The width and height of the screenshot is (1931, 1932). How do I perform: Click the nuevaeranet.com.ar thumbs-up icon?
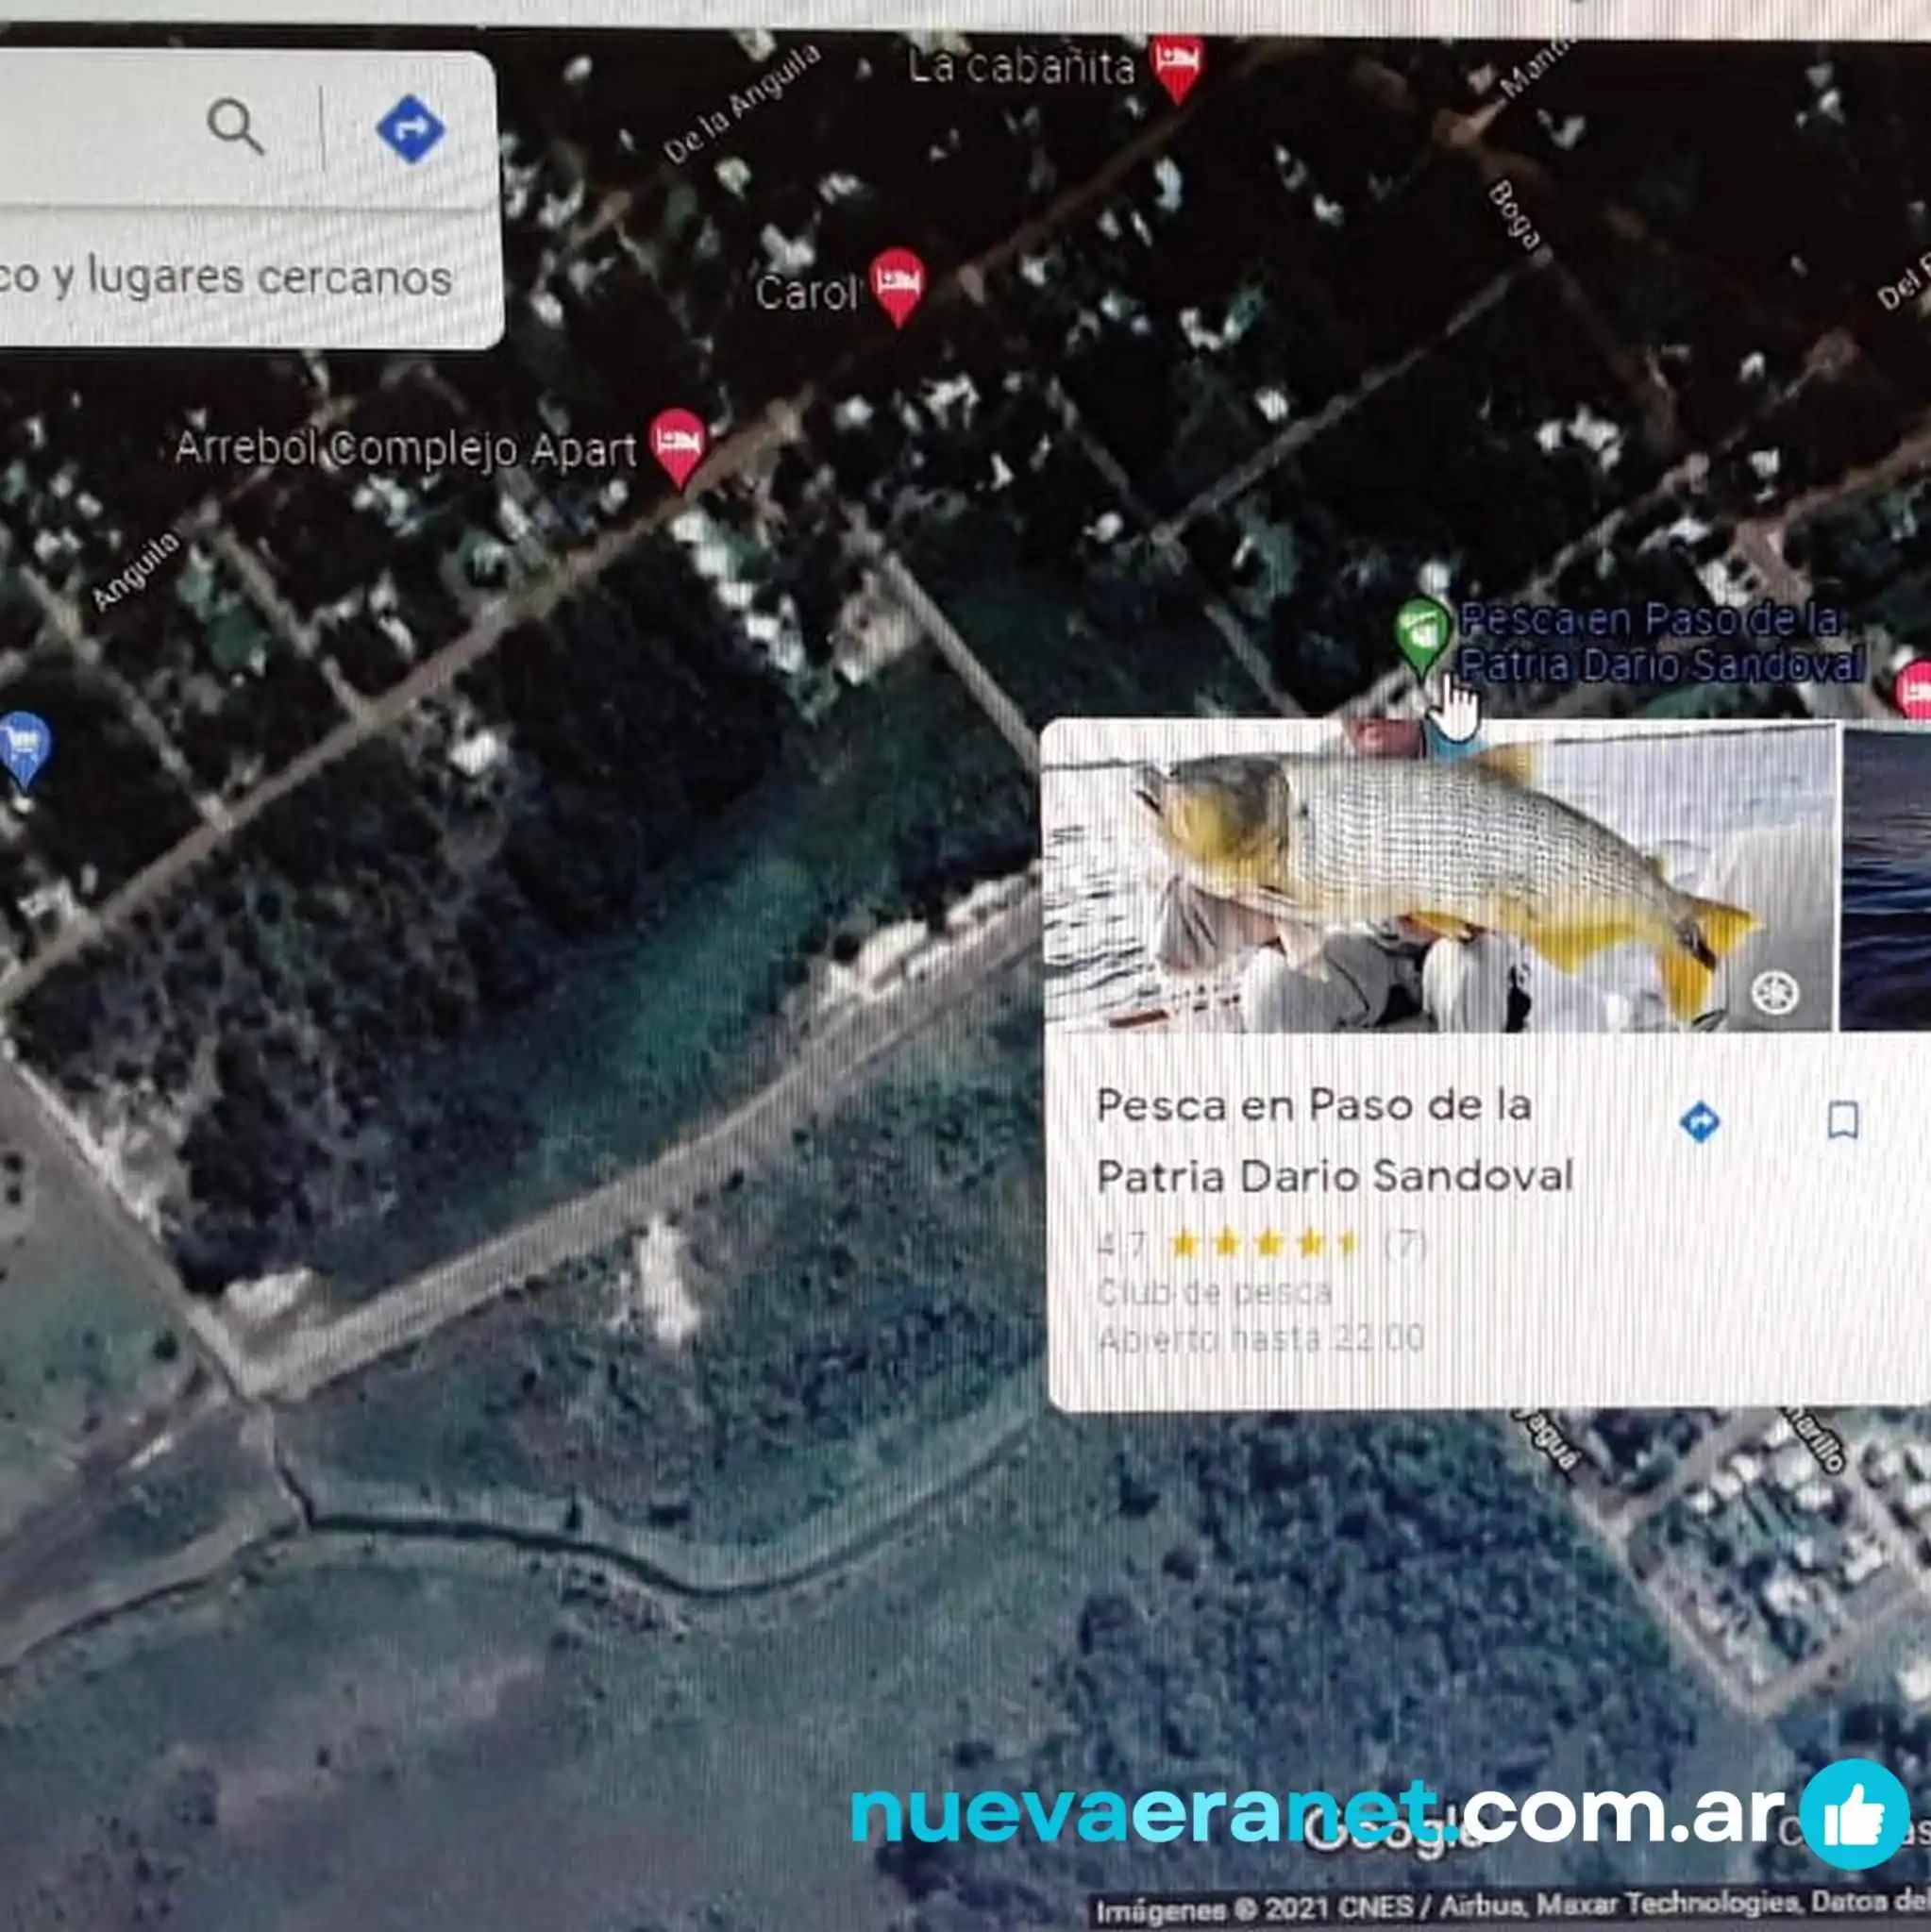1854,1814
